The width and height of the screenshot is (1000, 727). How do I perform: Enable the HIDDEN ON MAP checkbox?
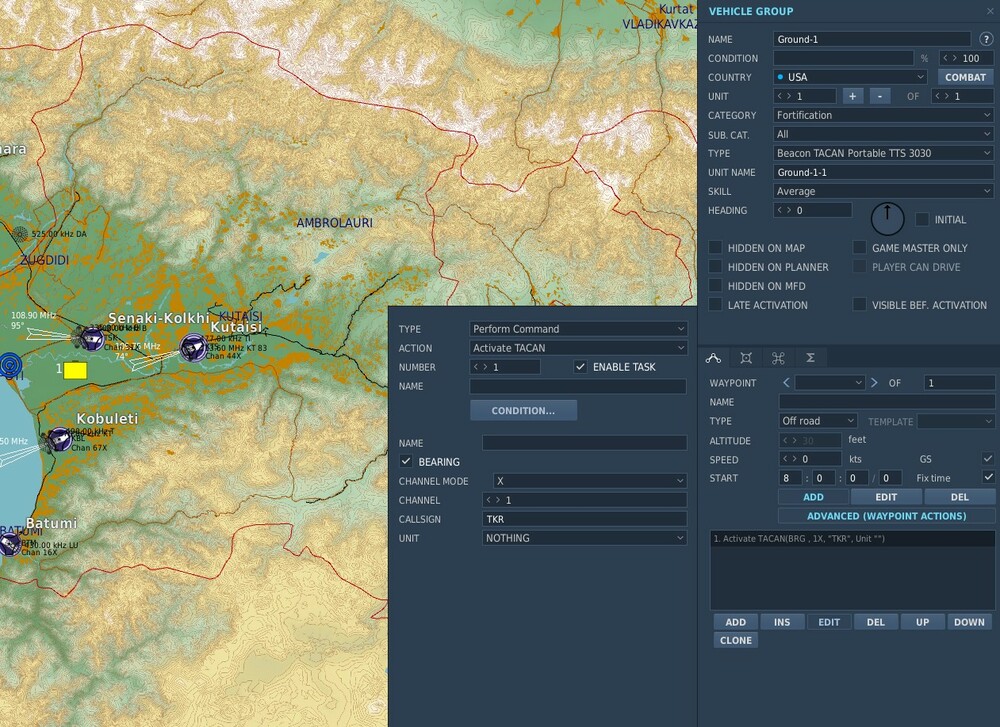coord(716,247)
